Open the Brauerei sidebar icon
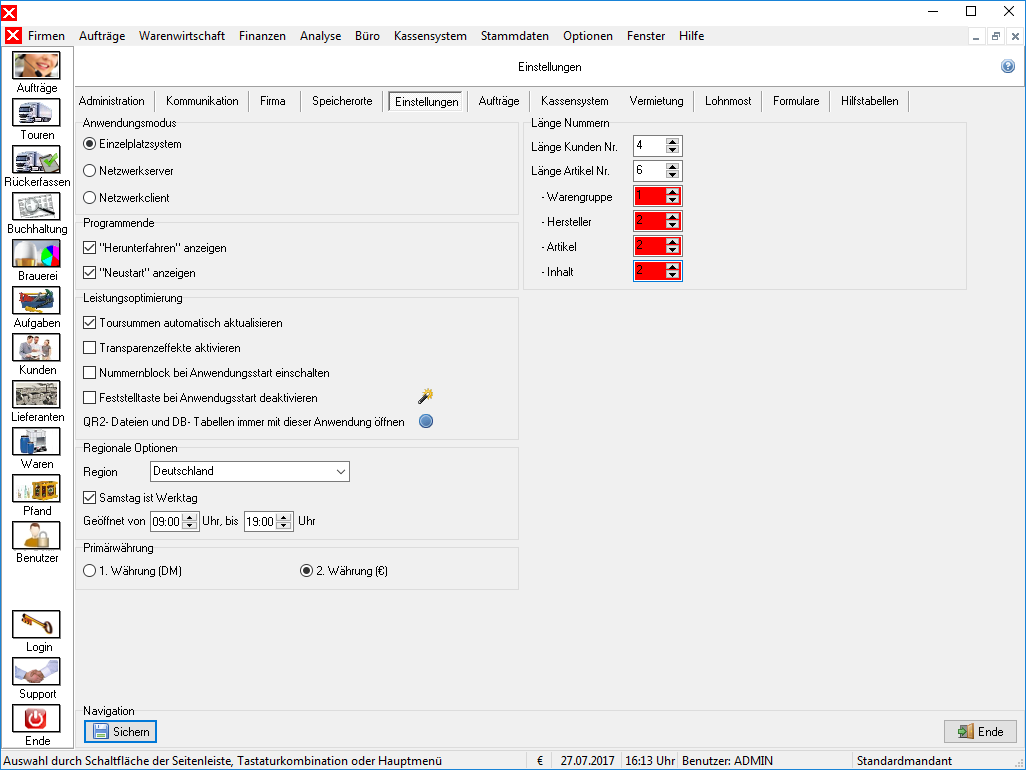 (x=36, y=254)
